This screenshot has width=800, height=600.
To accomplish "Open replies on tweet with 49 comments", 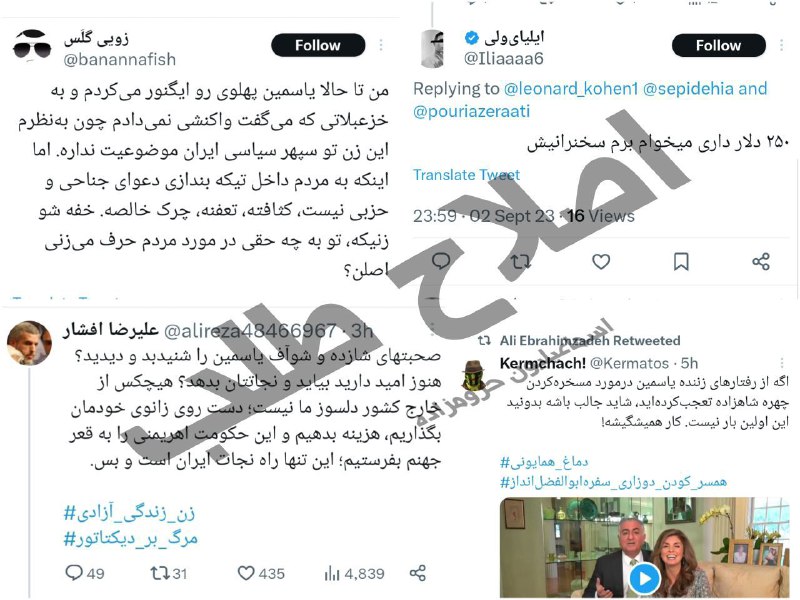I will click(x=85, y=573).
